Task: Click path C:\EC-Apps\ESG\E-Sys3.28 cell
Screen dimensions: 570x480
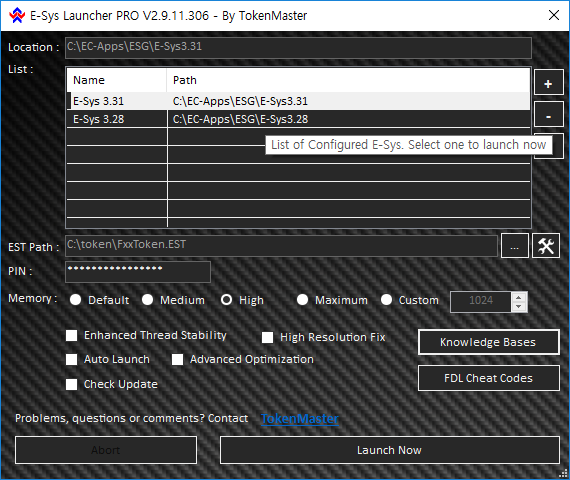Action: click(240, 119)
